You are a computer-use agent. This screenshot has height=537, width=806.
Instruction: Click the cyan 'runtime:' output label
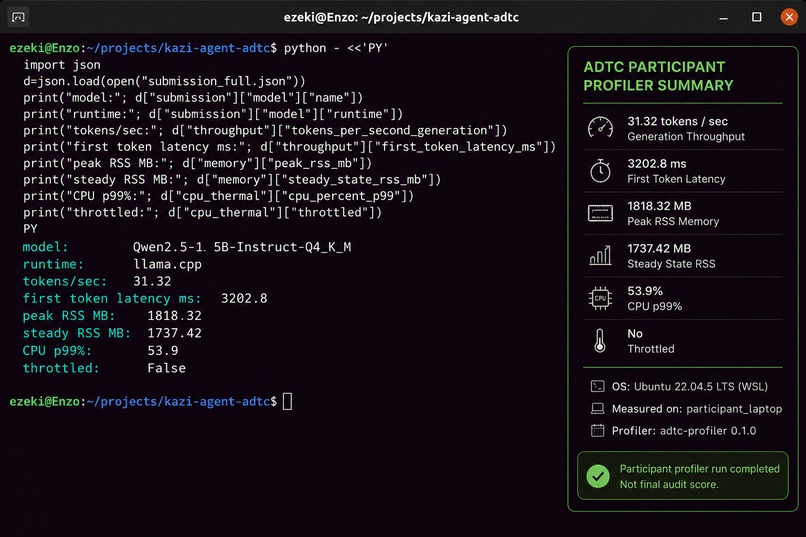click(53, 265)
